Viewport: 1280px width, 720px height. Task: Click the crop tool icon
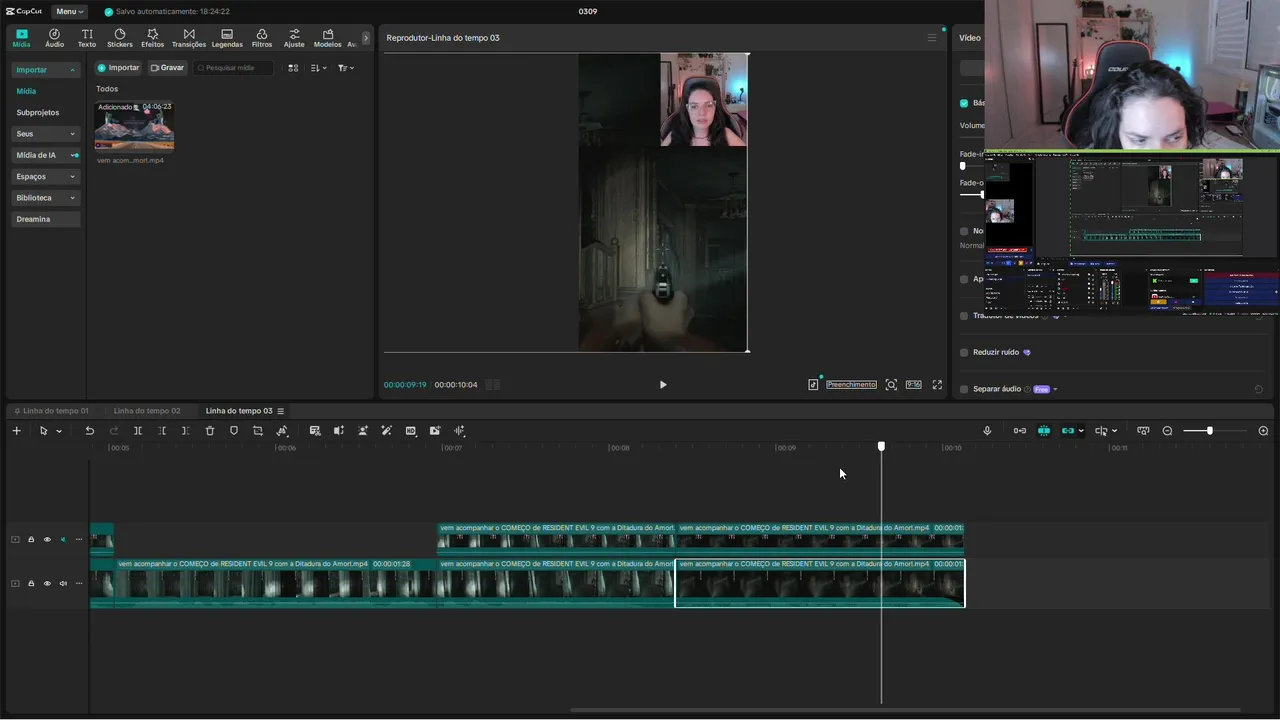[x=258, y=431]
